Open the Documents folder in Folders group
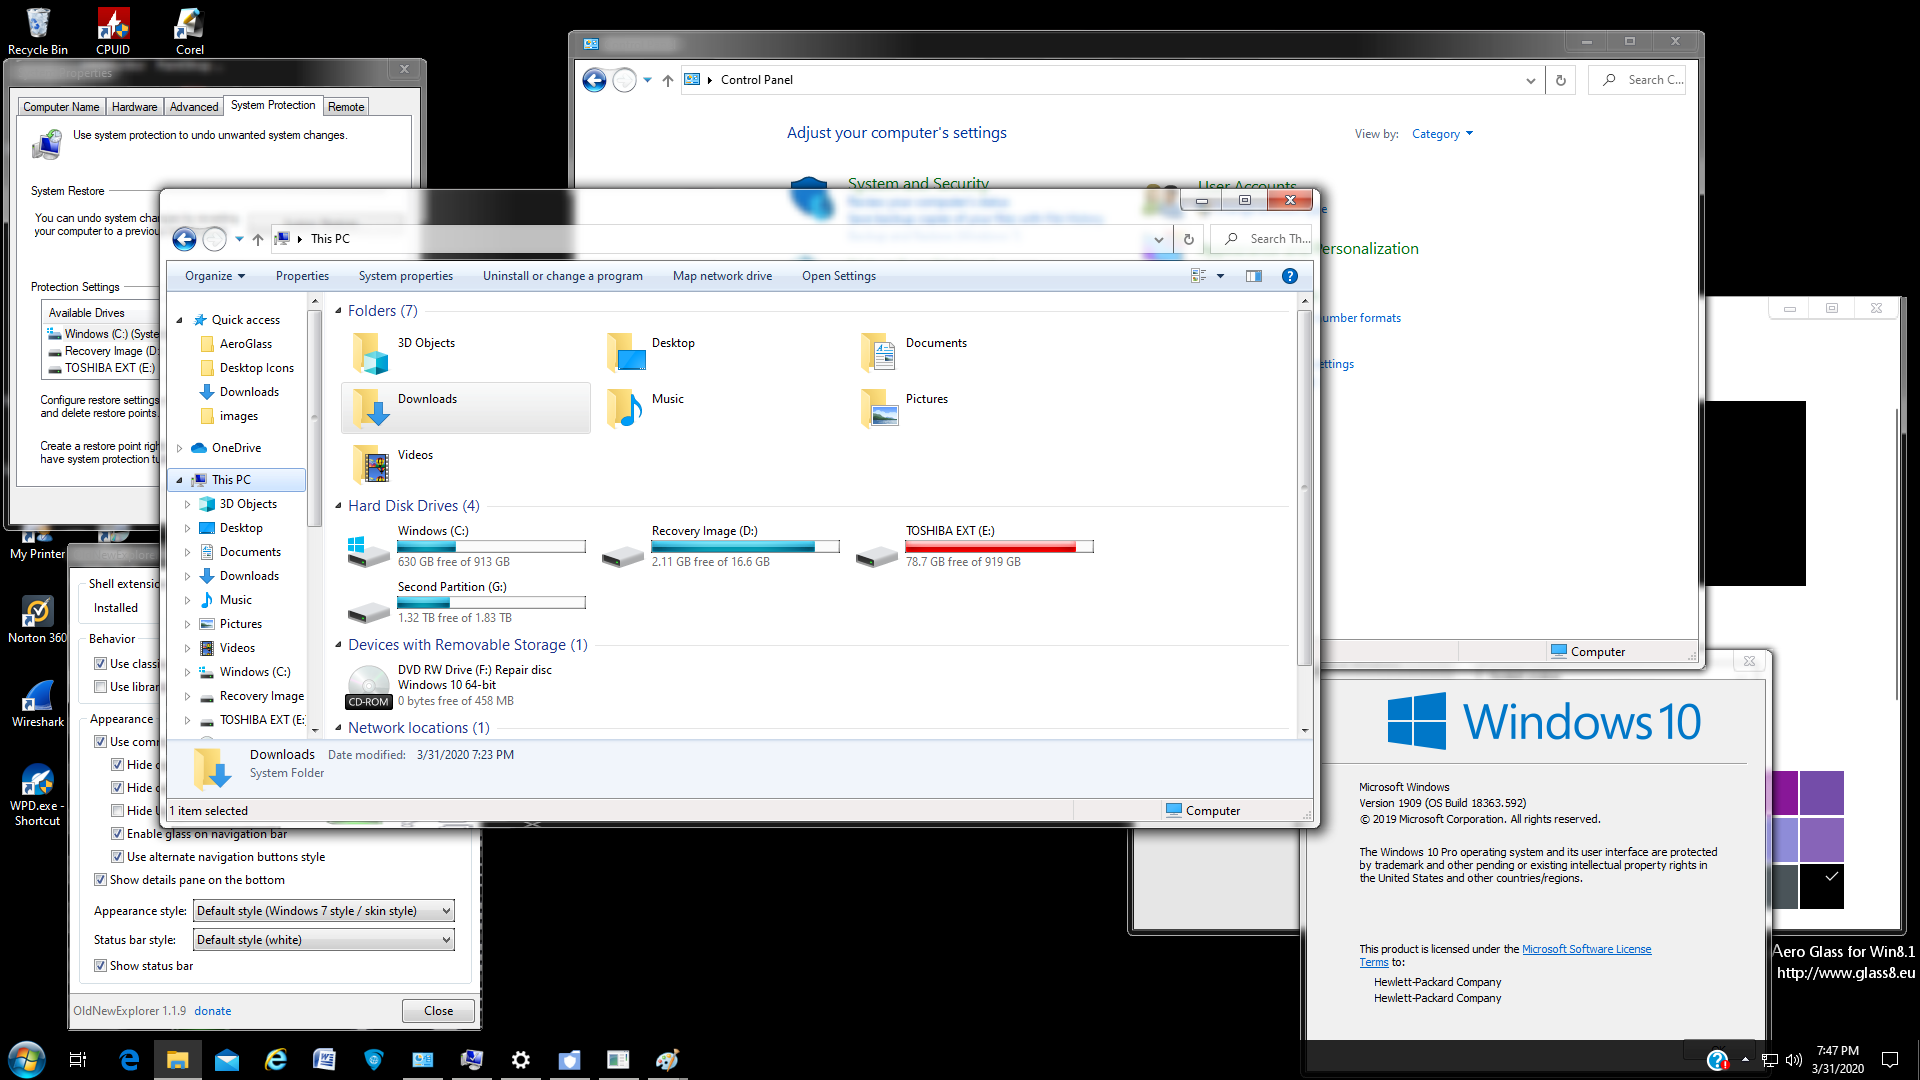1920x1080 pixels. click(914, 352)
